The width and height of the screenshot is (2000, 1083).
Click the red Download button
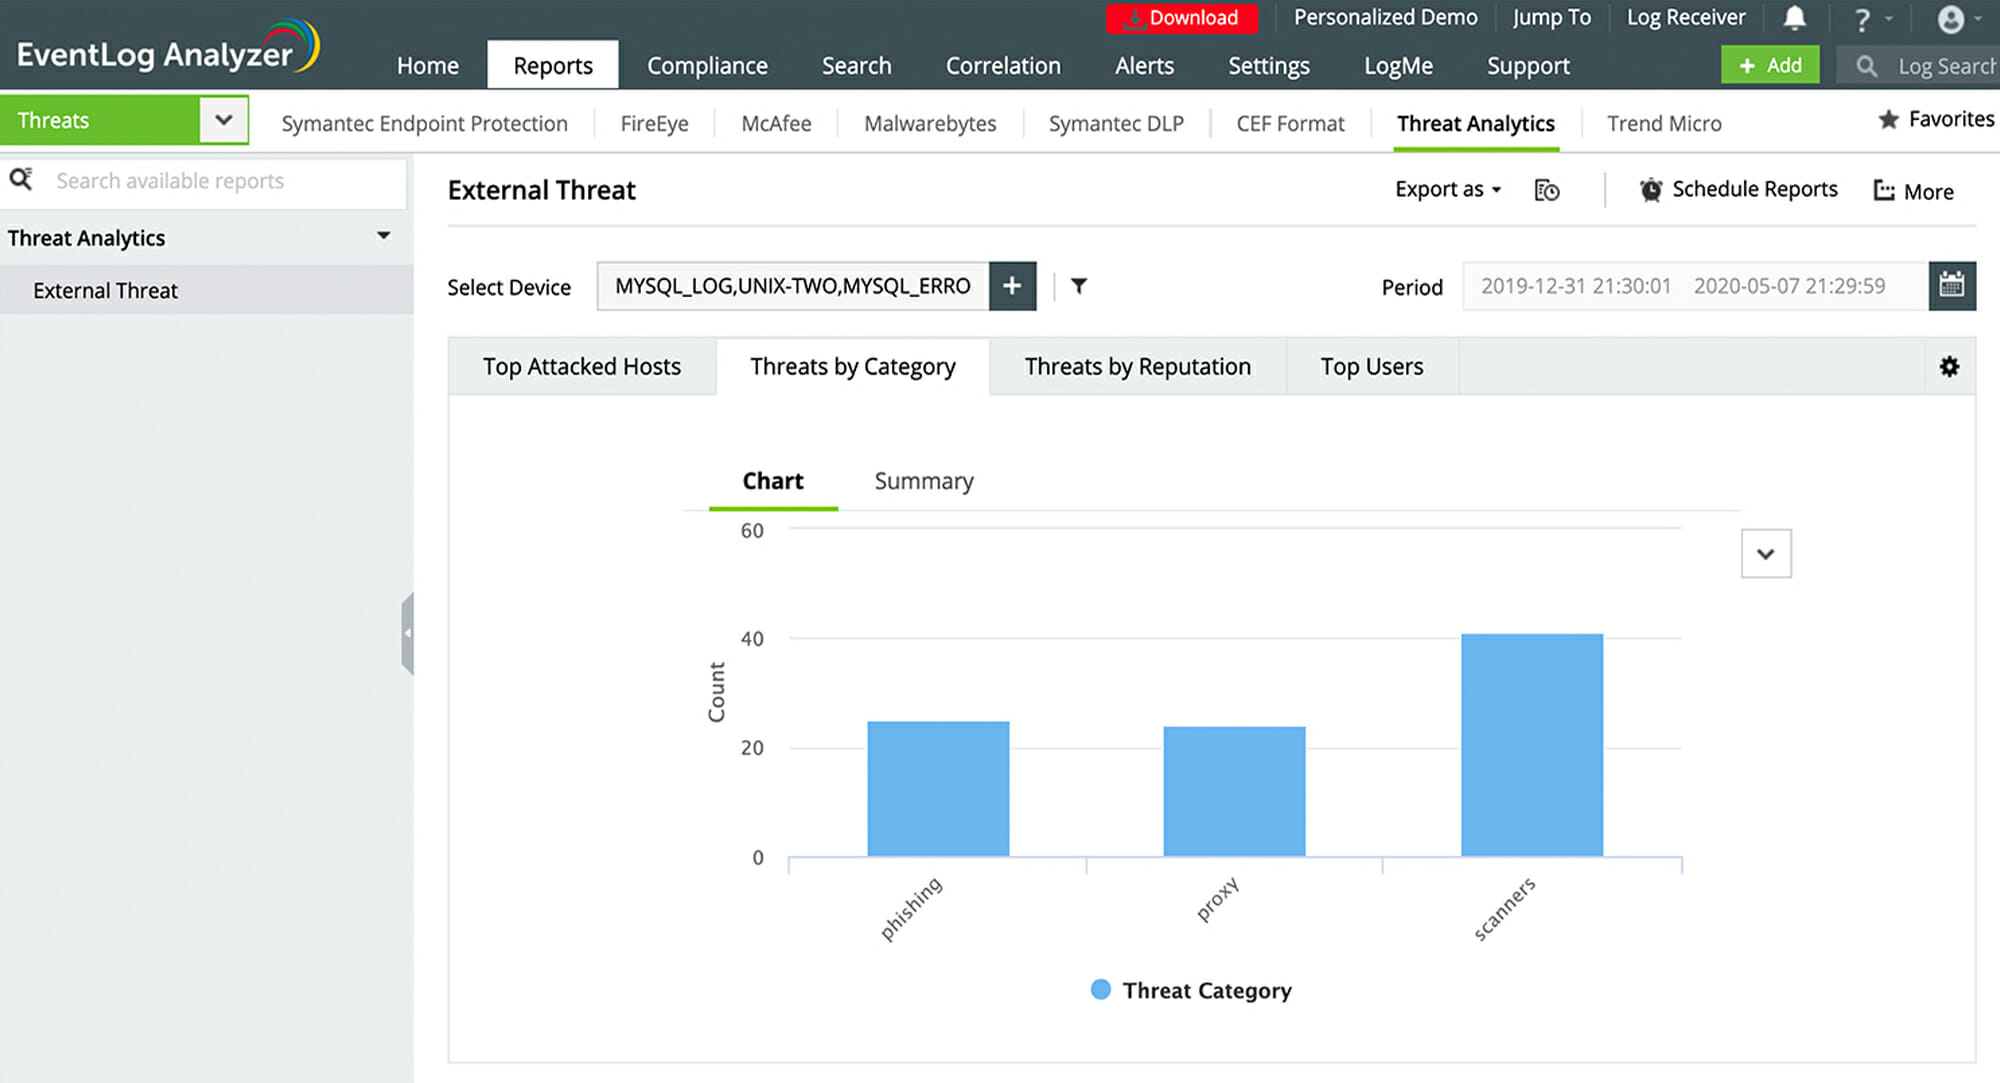(1182, 18)
